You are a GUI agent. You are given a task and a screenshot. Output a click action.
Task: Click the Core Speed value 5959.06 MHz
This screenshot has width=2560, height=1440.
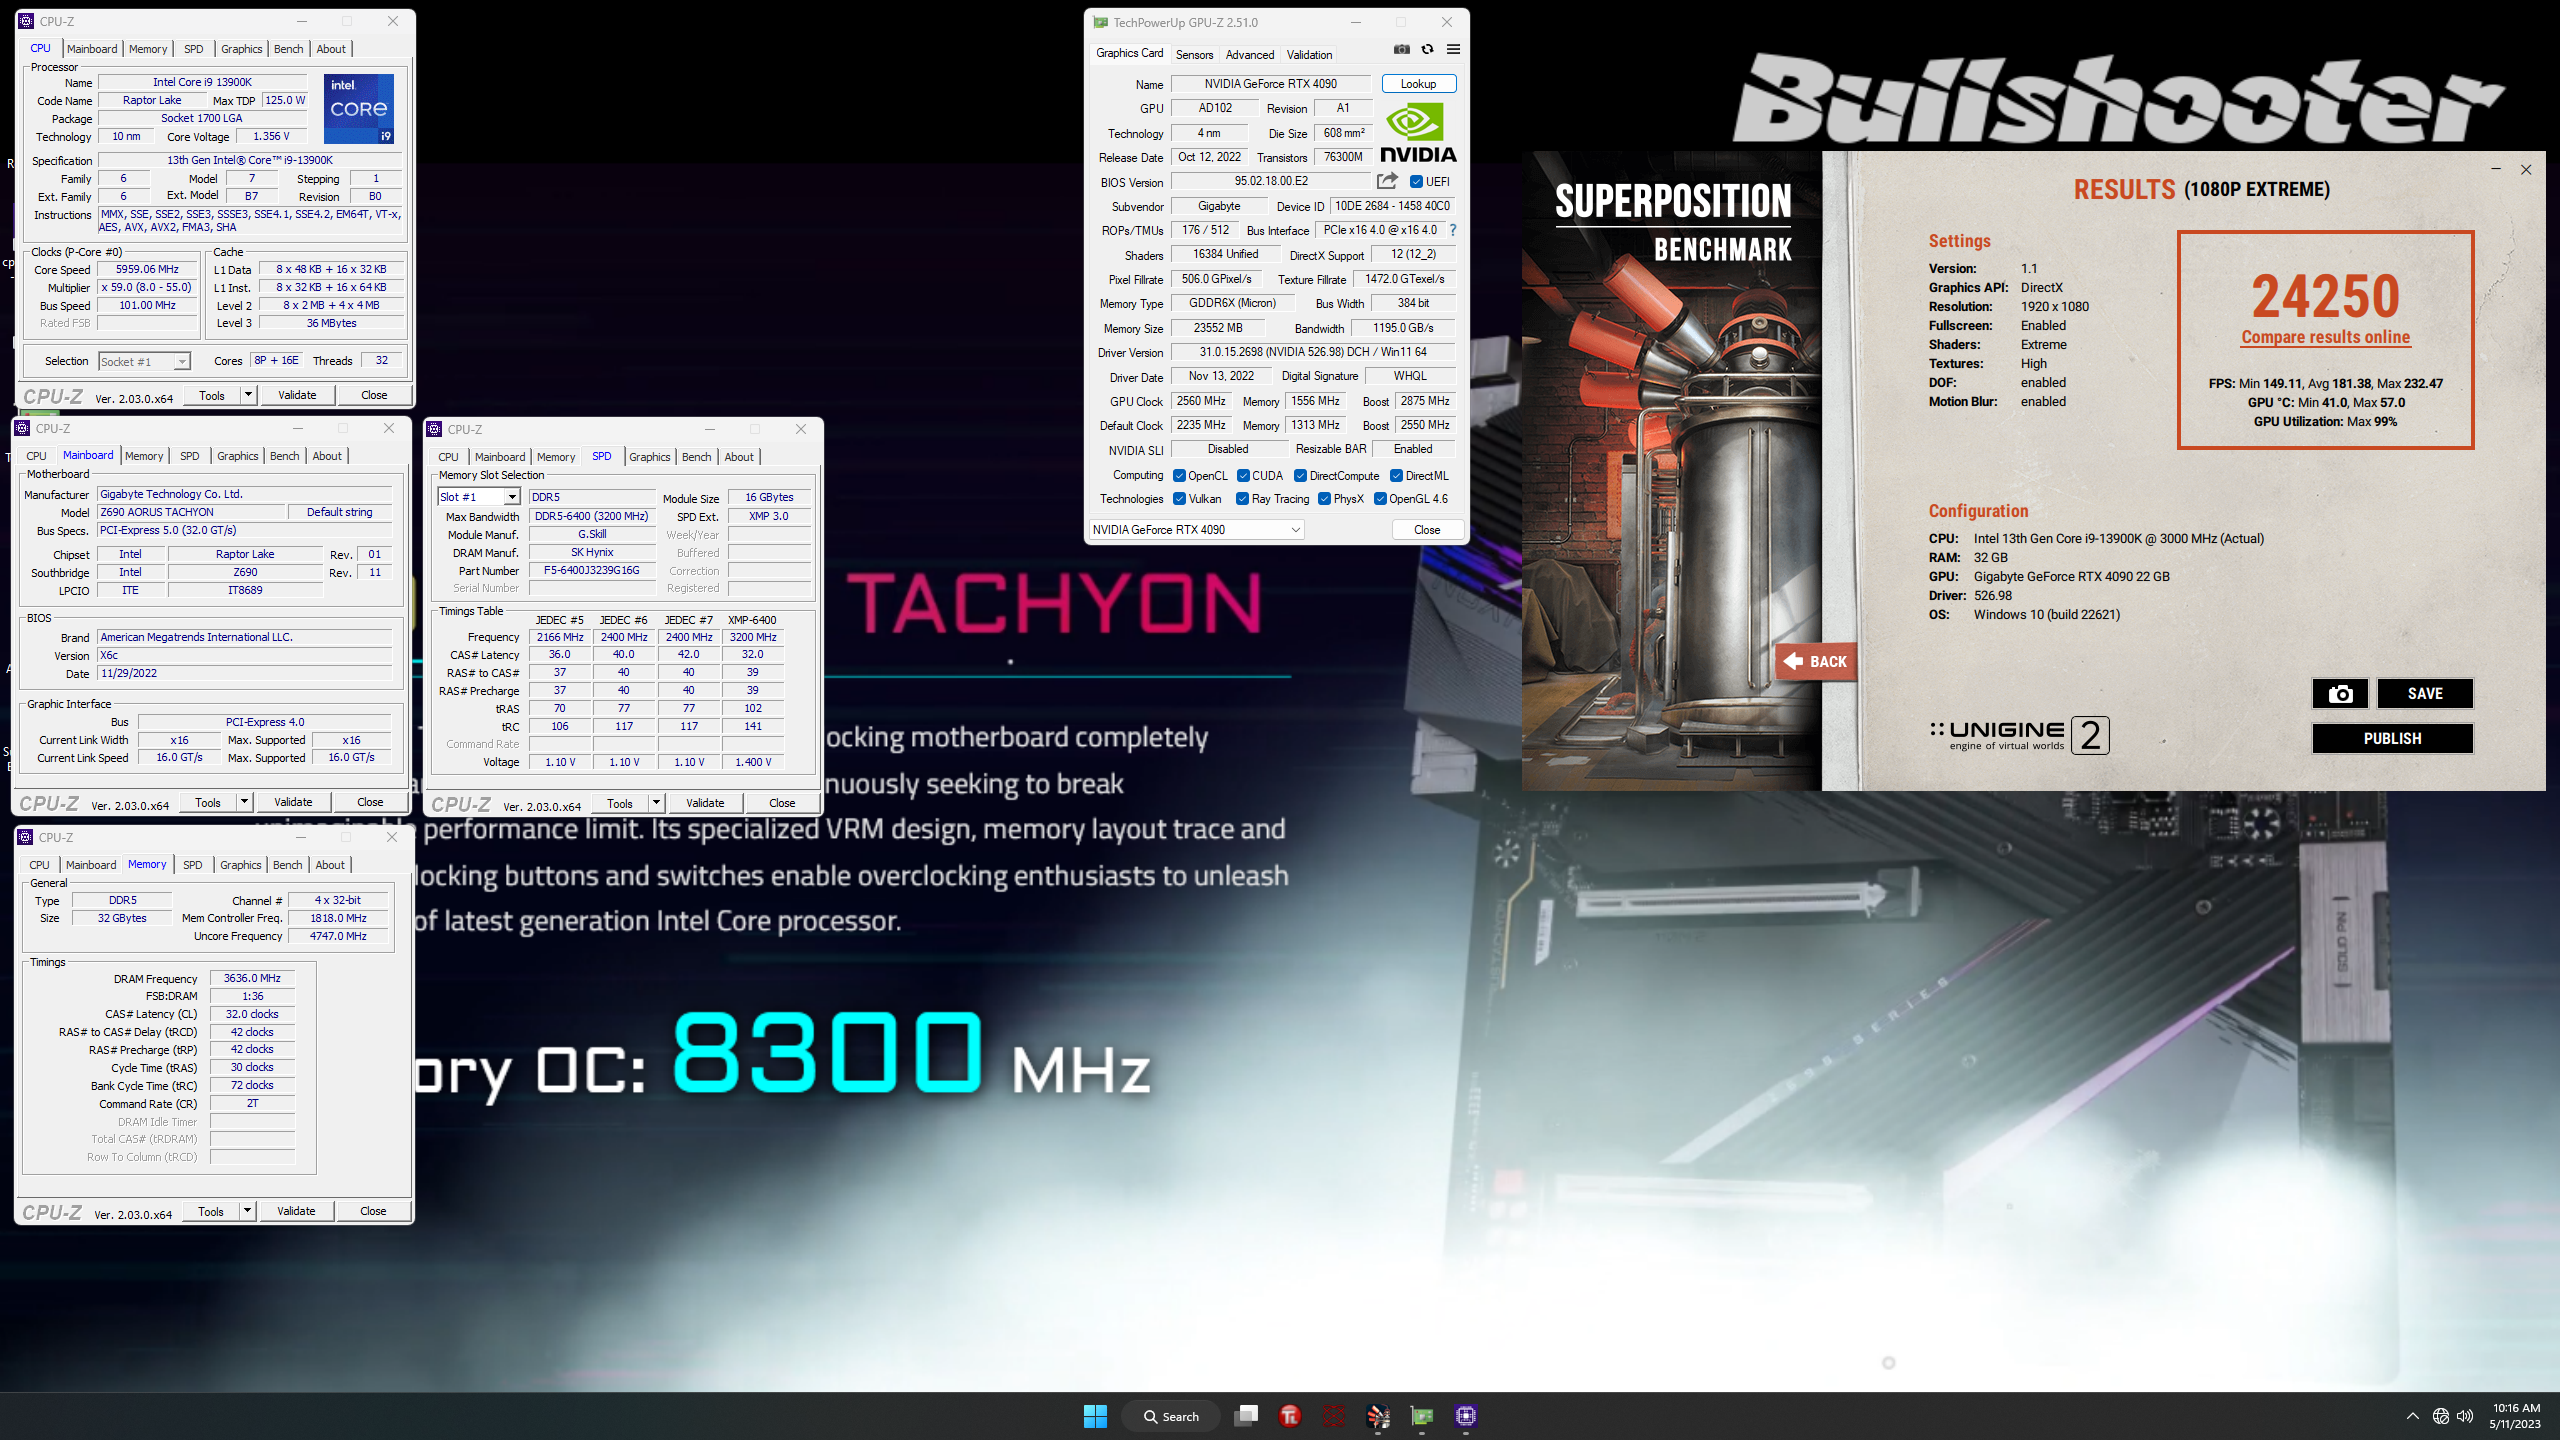[x=147, y=269]
